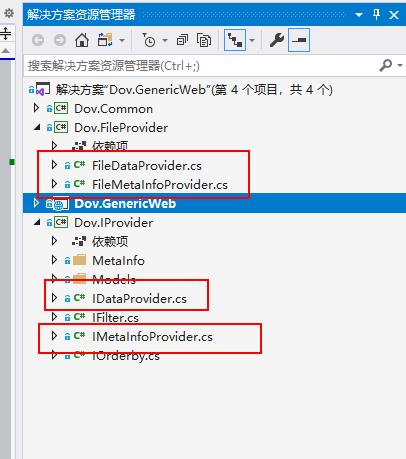Open the search options dropdown arrow
406x459 pixels.
[400, 66]
